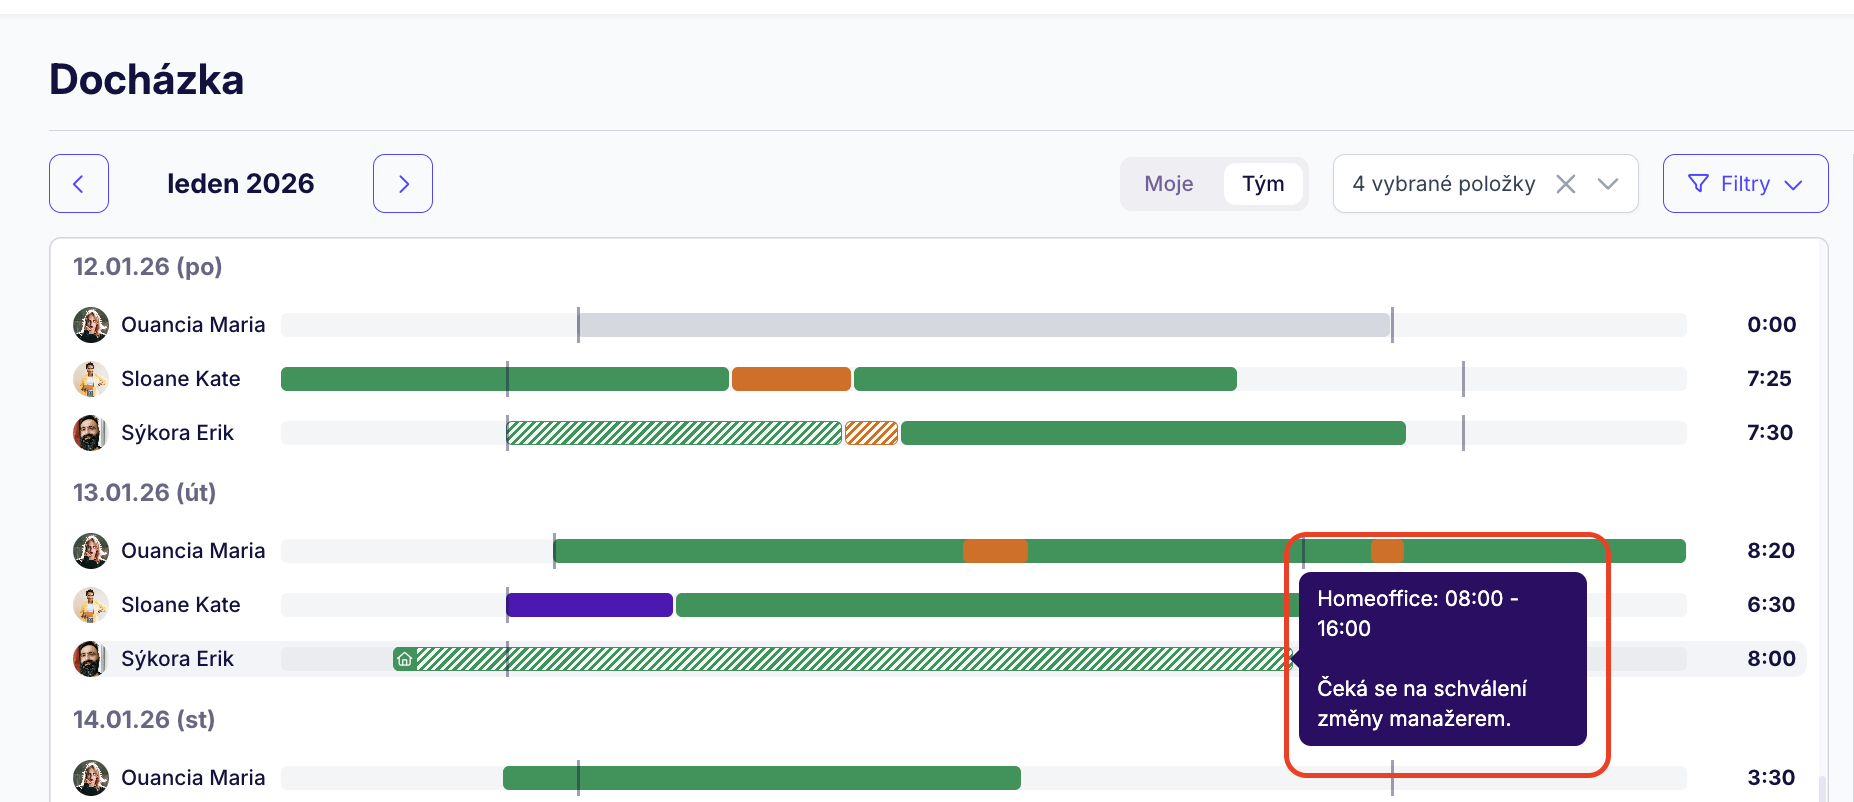
Task: Go to previous month with left arrow
Action: (79, 184)
